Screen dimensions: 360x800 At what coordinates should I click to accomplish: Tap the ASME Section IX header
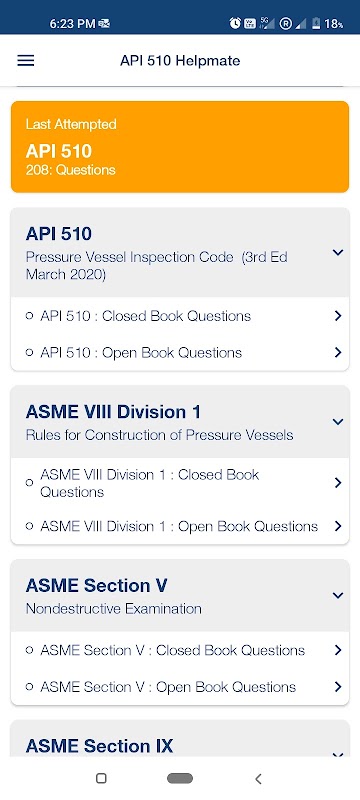point(180,739)
